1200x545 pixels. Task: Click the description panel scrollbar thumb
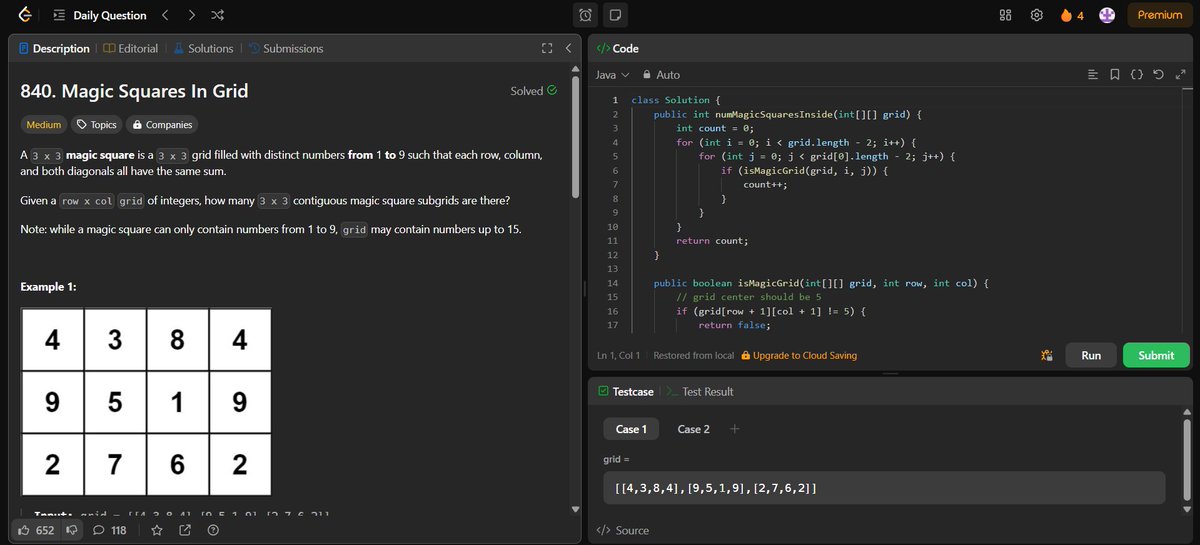575,135
